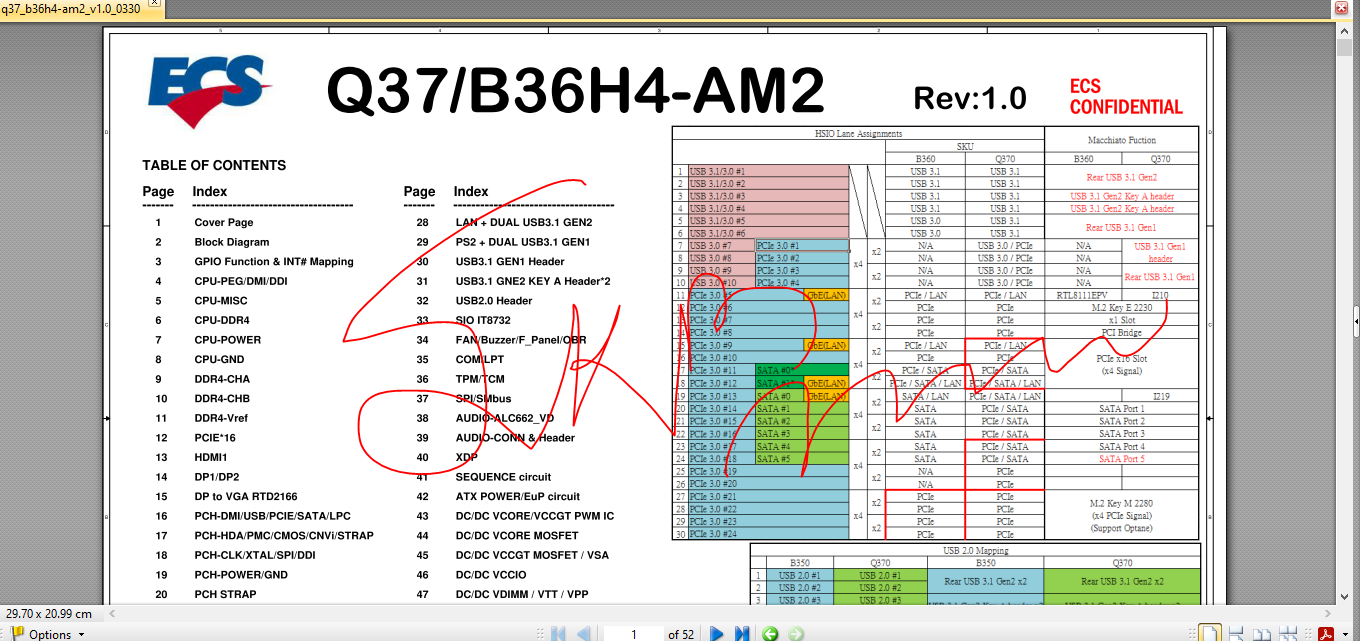Click 'PCI Bridge' table cell
The image size is (1360, 641).
click(1122, 332)
